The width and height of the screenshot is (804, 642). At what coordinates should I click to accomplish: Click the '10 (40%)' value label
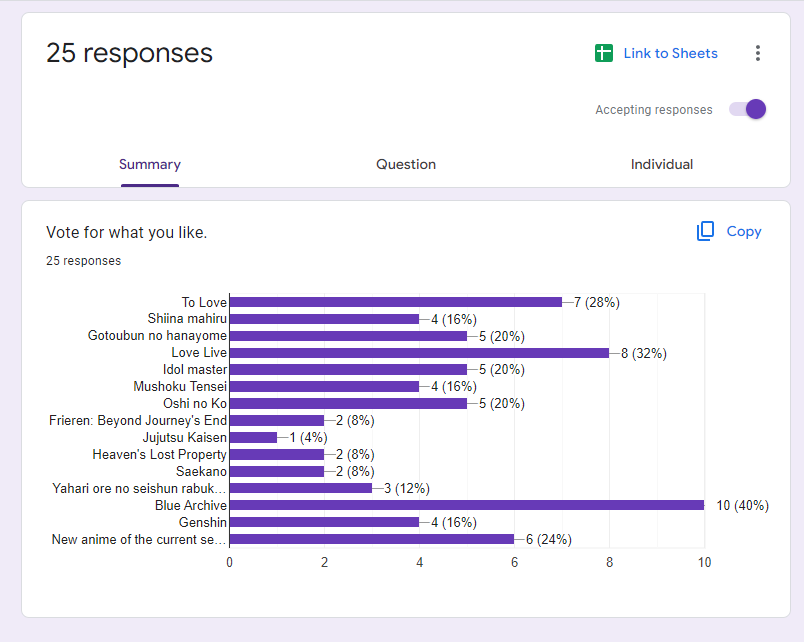742,506
